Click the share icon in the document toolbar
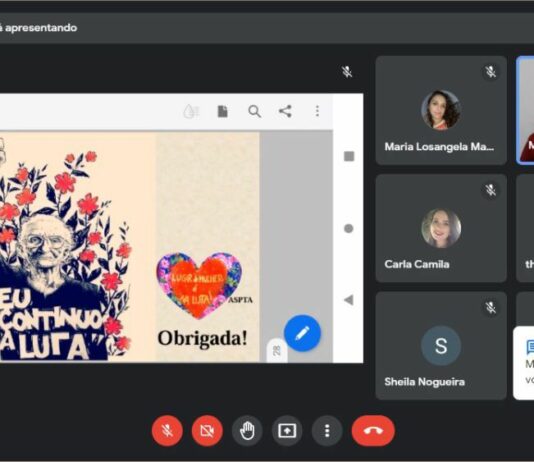This screenshot has width=534, height=462. 285,111
